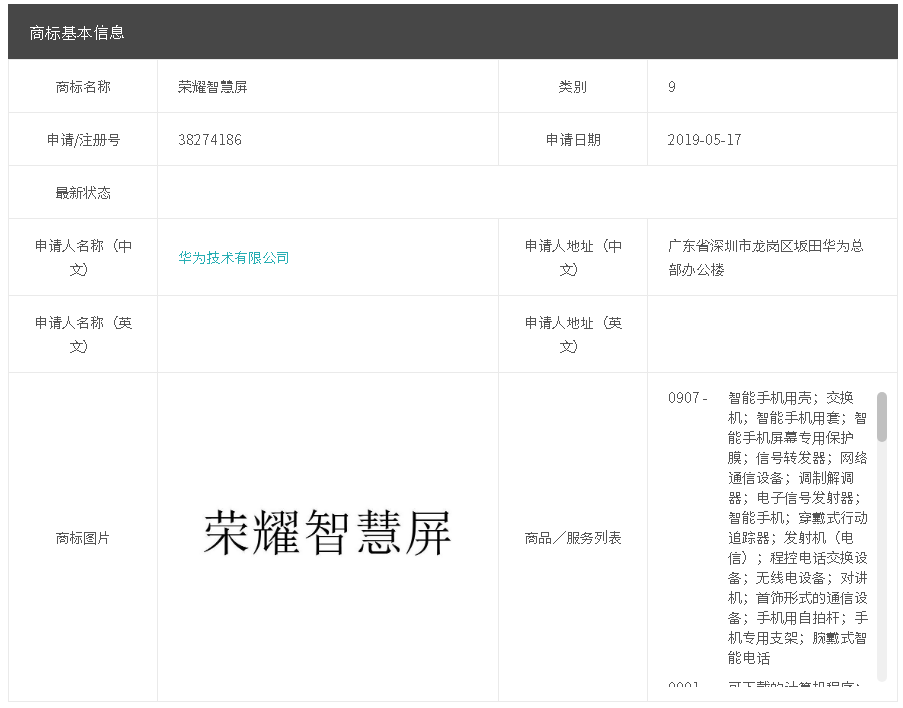This screenshot has height=708, width=903.
Task: Open the 华为技术有限公司 applicant link
Action: click(x=233, y=258)
